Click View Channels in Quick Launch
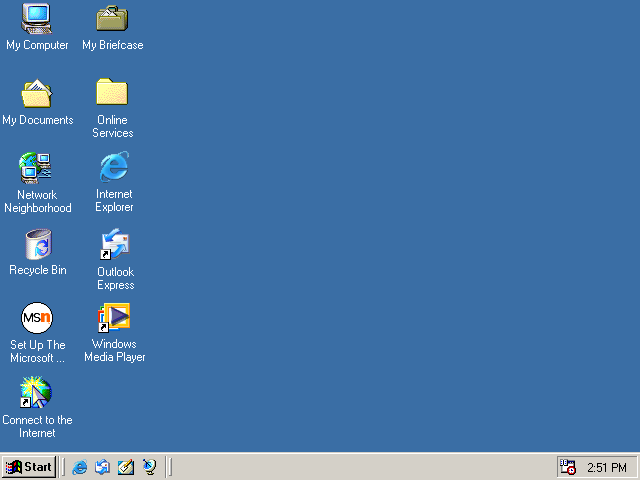 coord(149,467)
